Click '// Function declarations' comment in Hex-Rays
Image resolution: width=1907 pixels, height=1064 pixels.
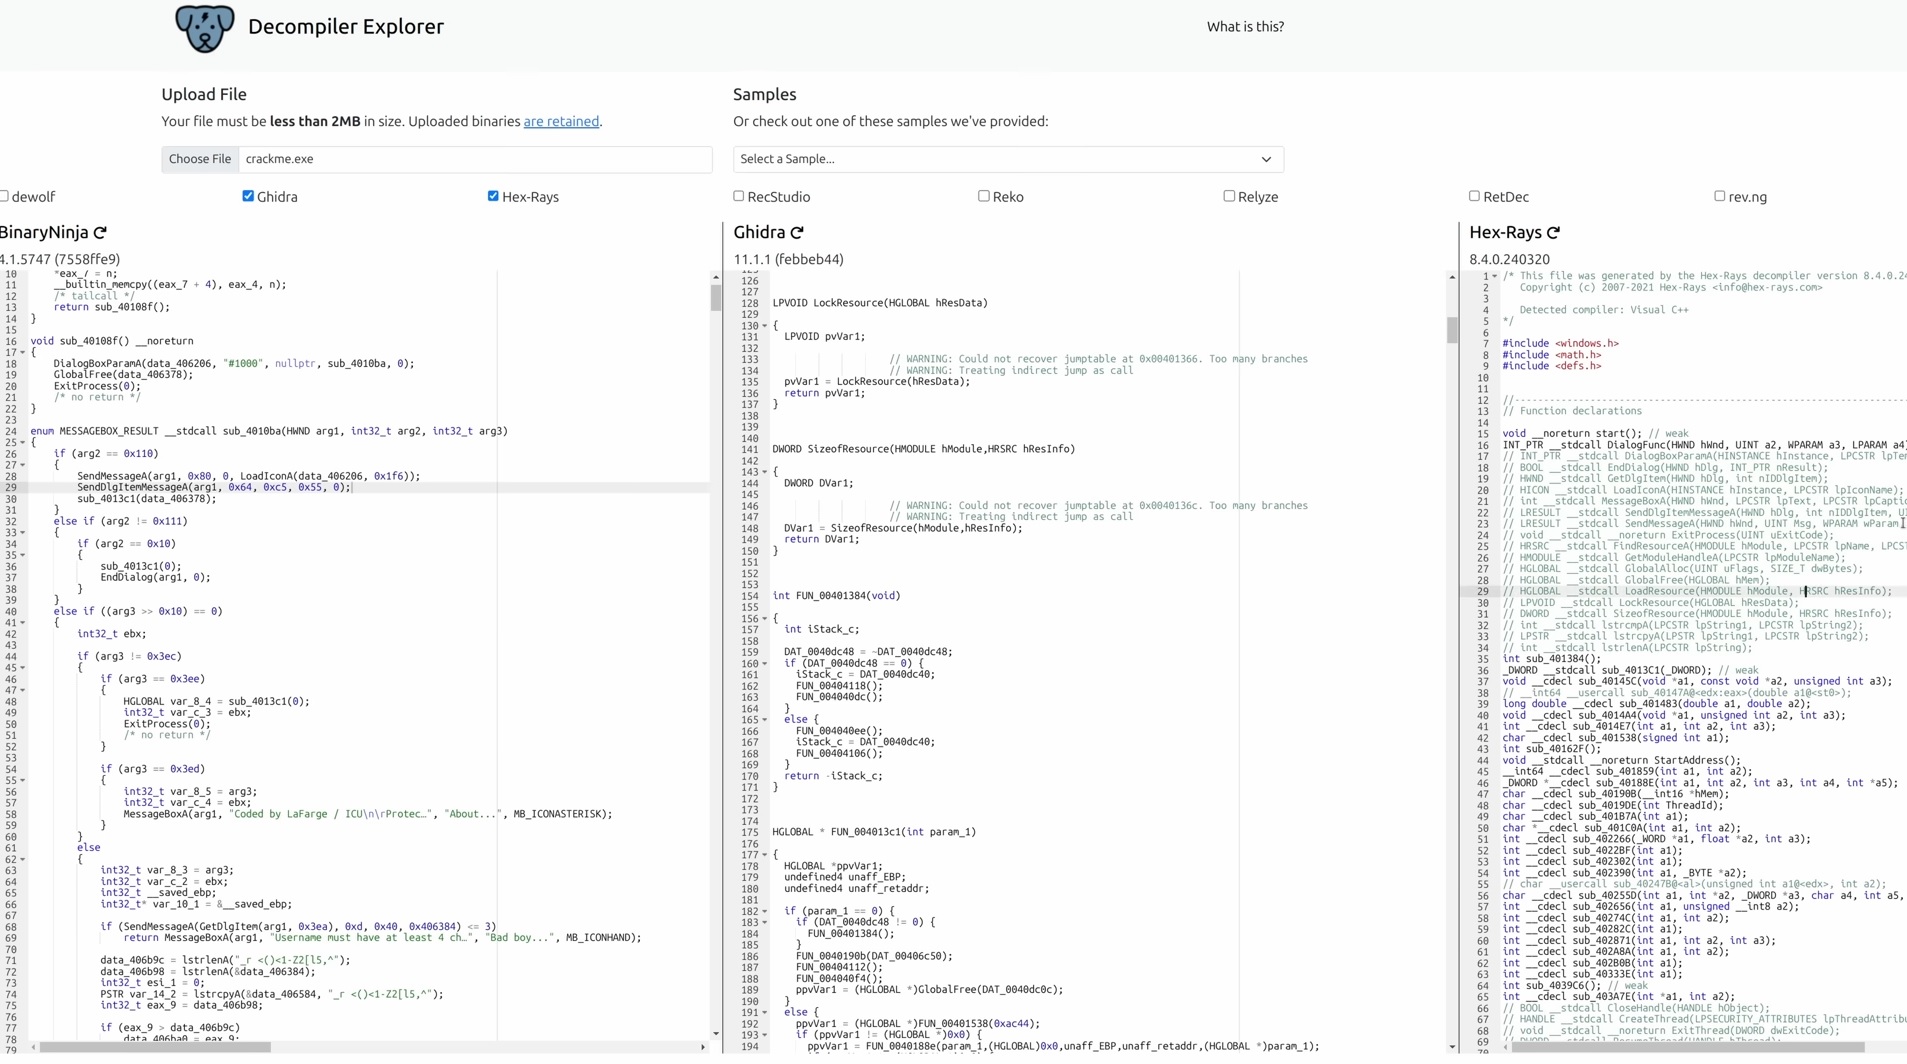1572,411
